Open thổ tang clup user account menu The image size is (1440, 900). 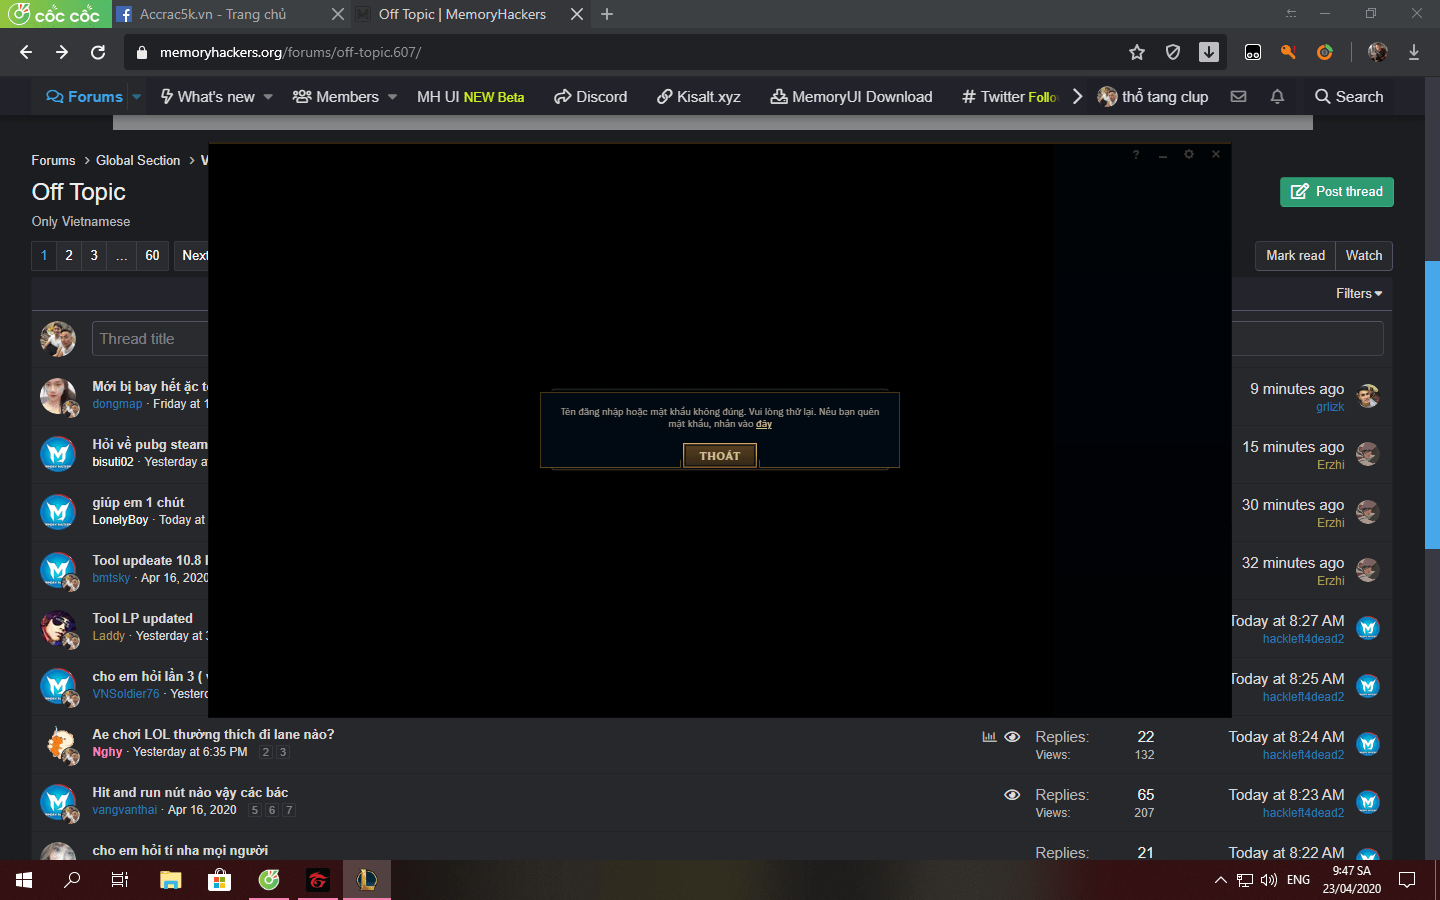pos(1153,97)
